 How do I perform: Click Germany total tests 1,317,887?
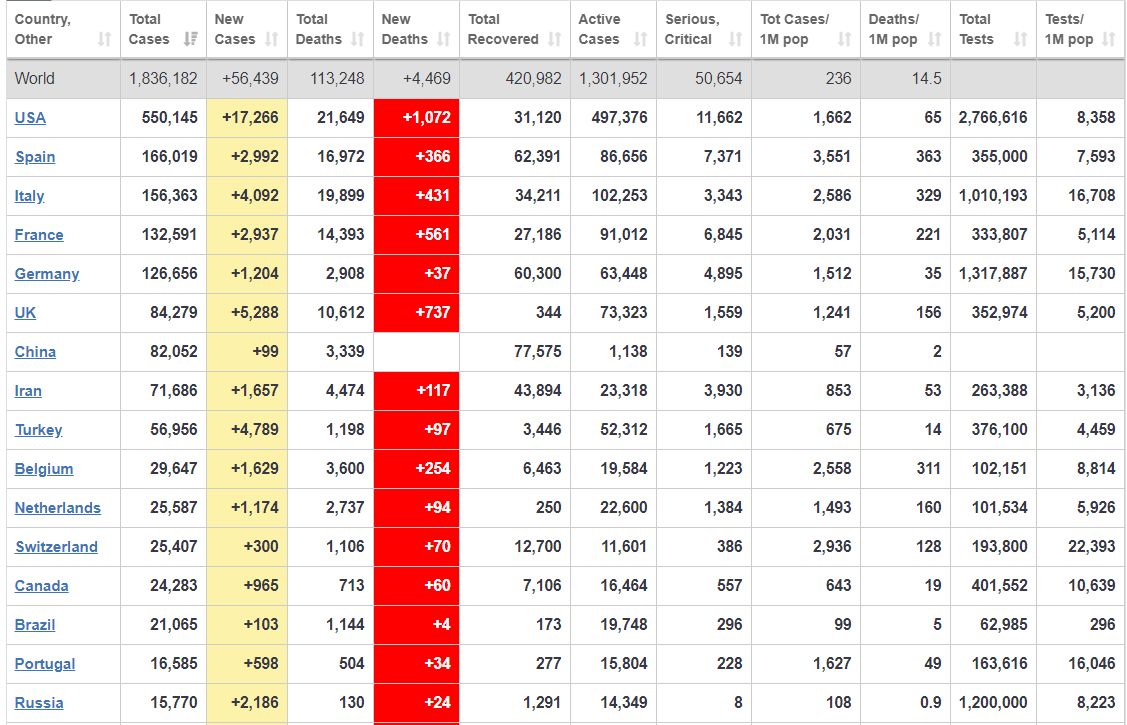[x=993, y=274]
